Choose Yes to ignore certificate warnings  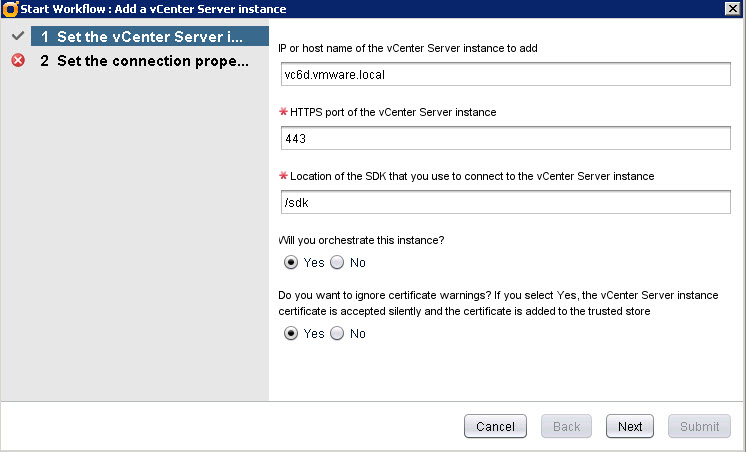coord(291,334)
